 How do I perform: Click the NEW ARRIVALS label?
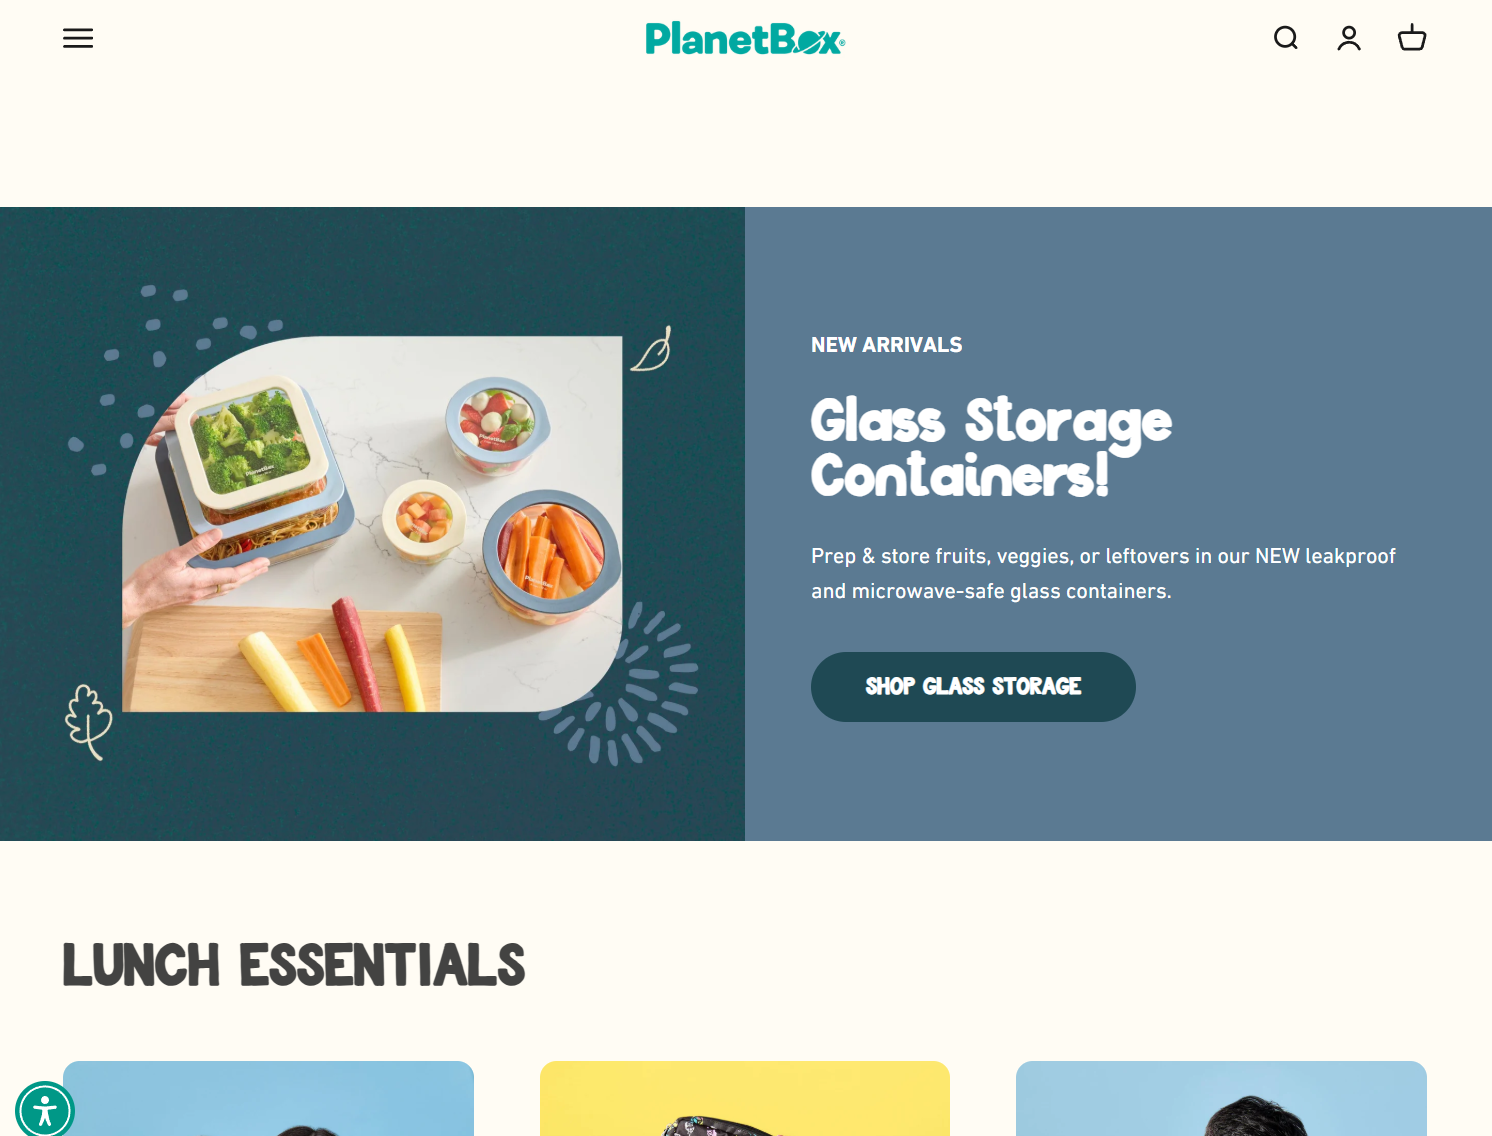coord(886,345)
